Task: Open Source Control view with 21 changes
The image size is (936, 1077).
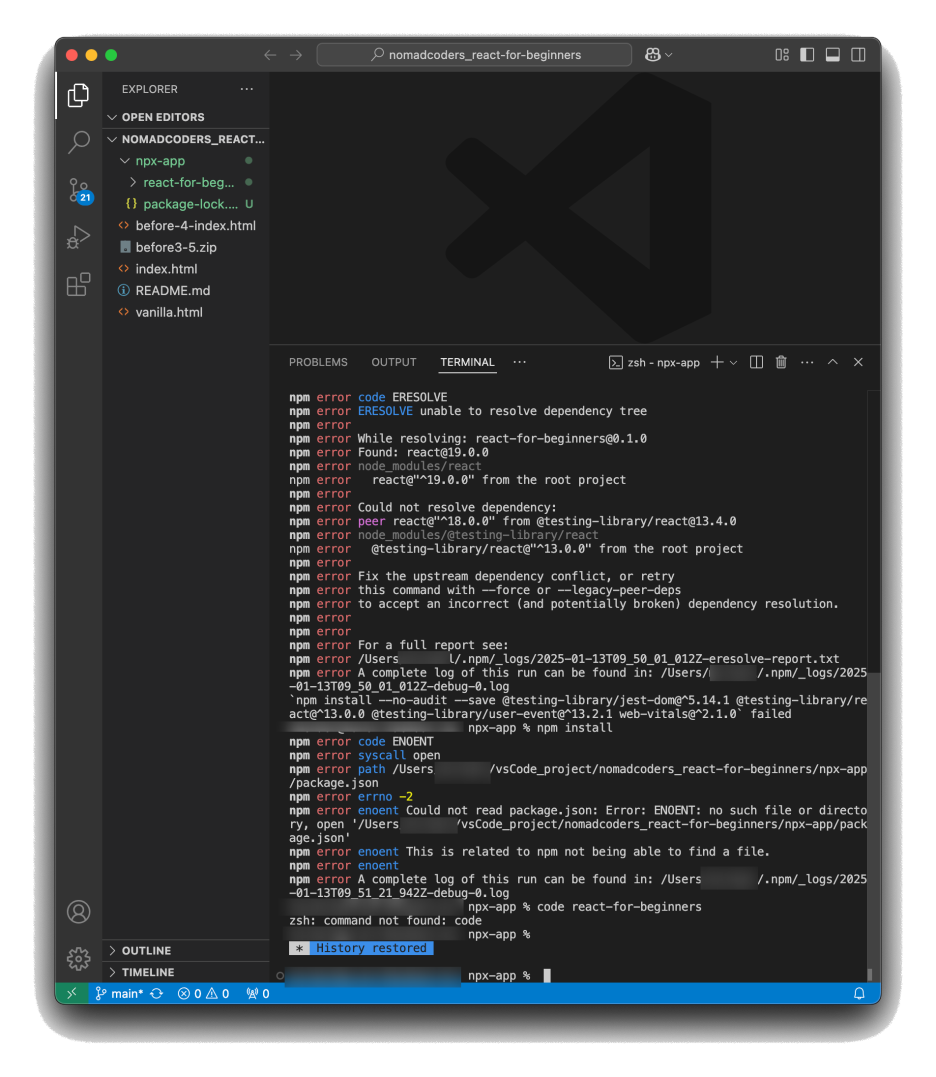Action: [x=78, y=190]
